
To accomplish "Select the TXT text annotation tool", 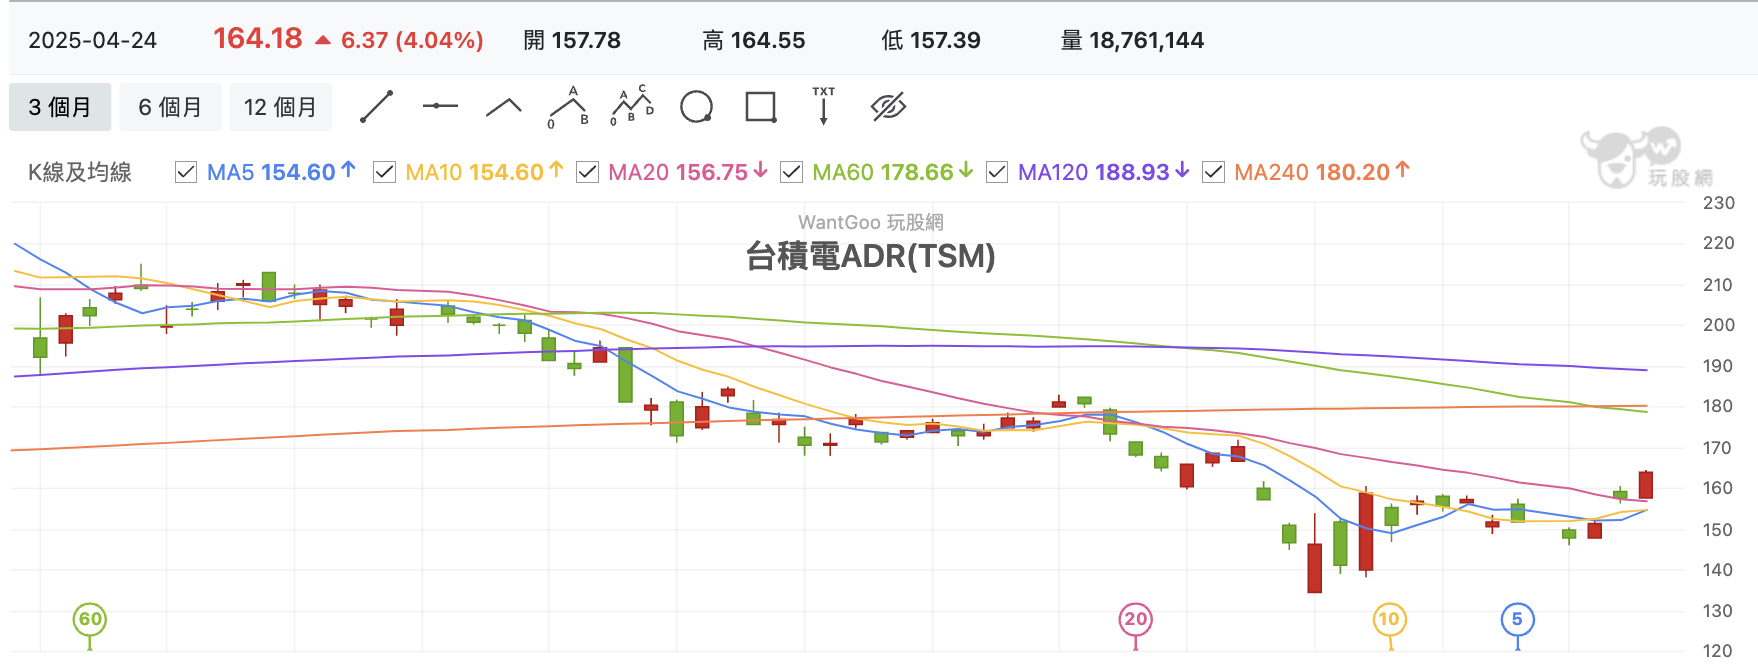I will pos(823,106).
